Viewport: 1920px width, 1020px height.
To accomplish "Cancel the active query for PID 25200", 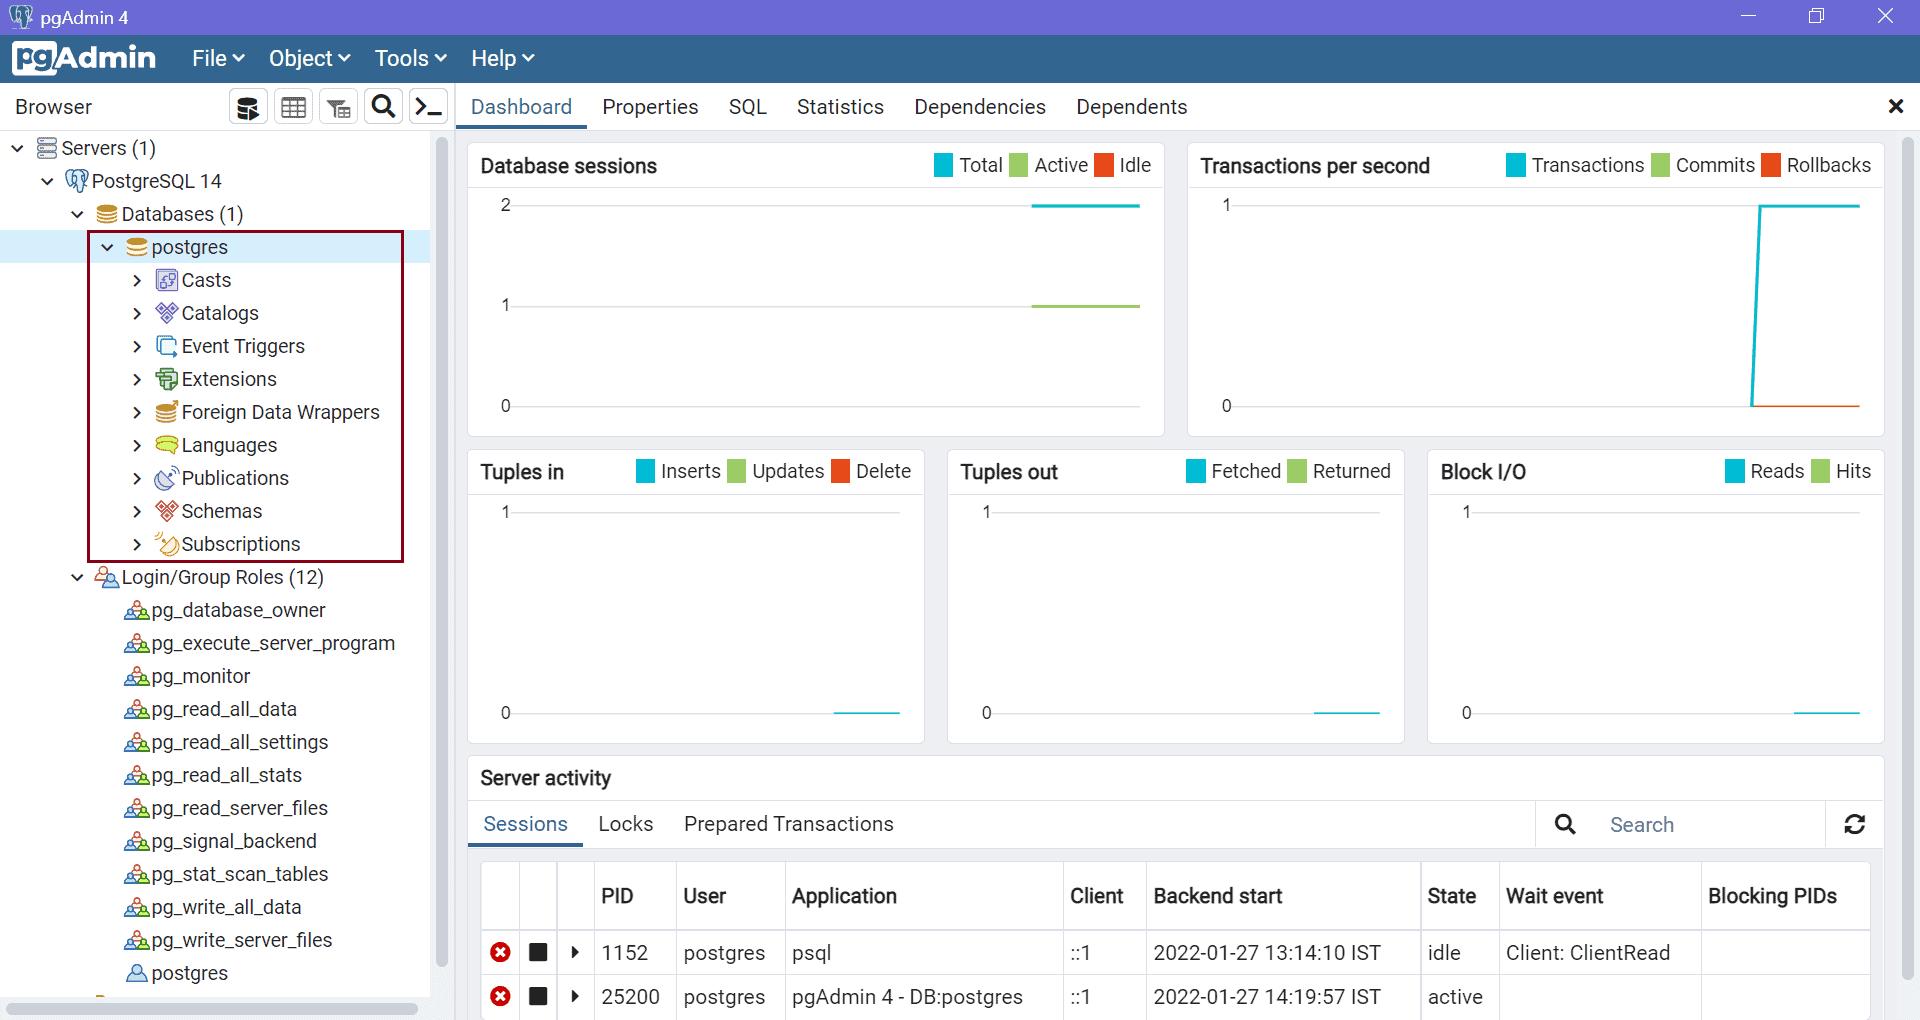I will click(538, 996).
